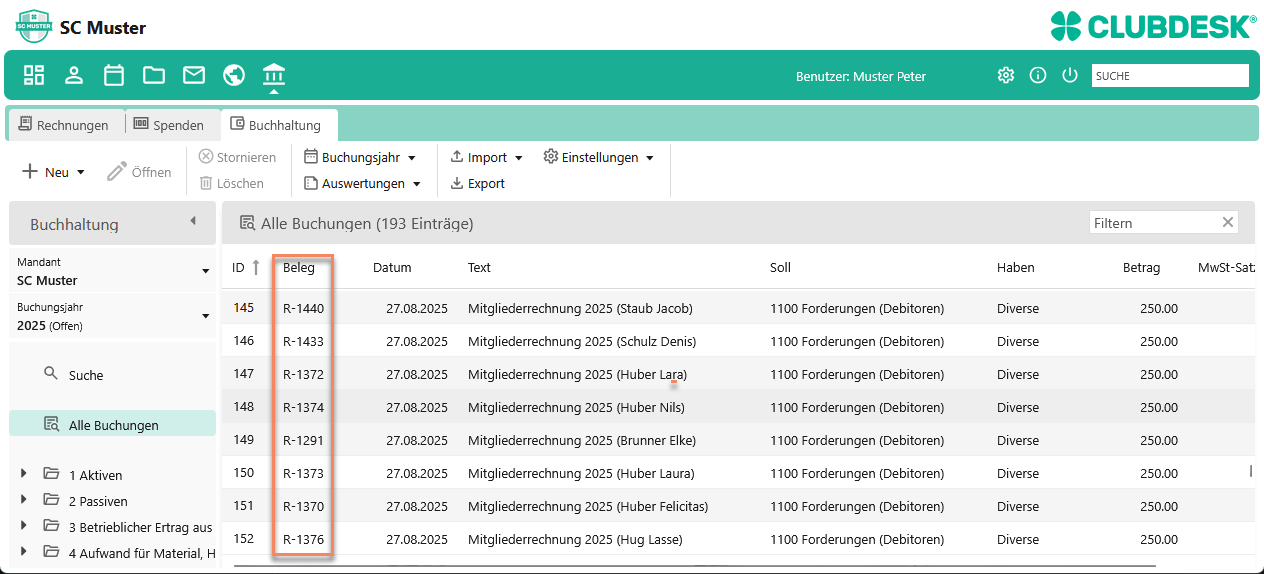Image resolution: width=1264 pixels, height=574 pixels.
Task: Open the contacts person icon
Action: tap(74, 75)
